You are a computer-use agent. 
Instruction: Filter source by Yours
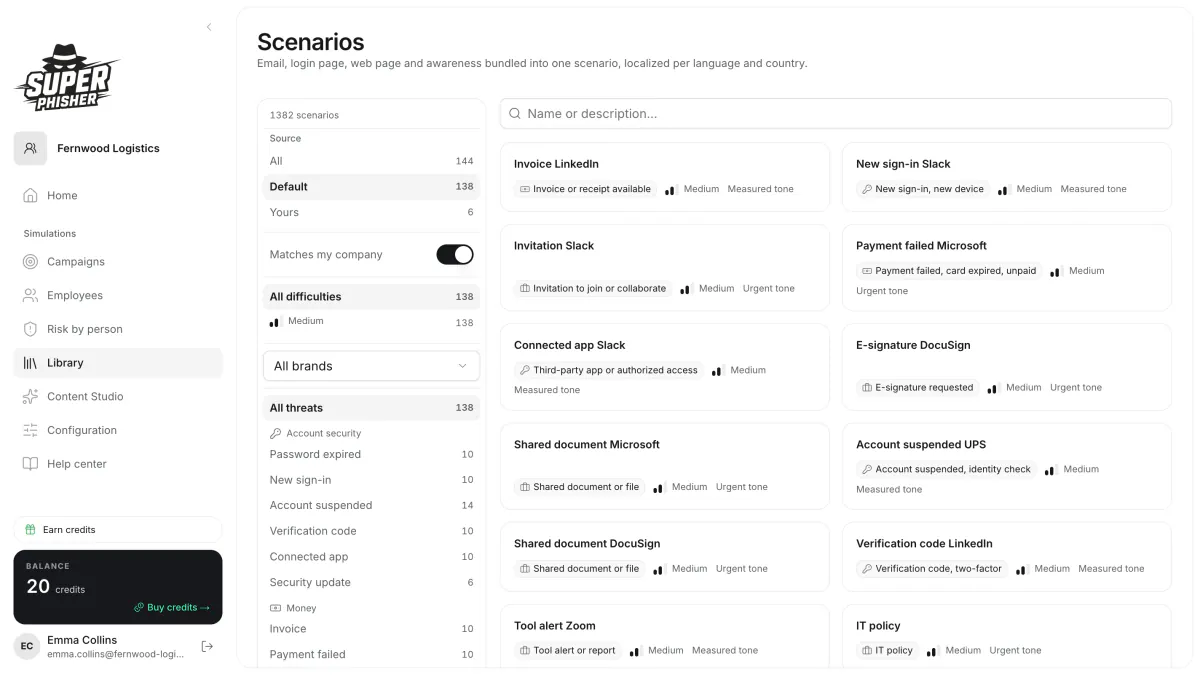371,212
